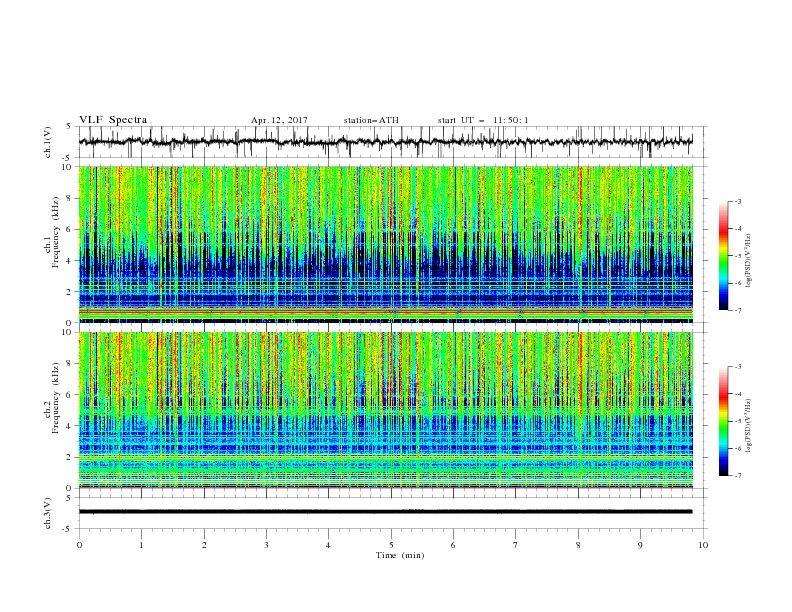Click the date 'Apr. 12, 2017'
This screenshot has width=792, height=612.
pyautogui.click(x=279, y=120)
